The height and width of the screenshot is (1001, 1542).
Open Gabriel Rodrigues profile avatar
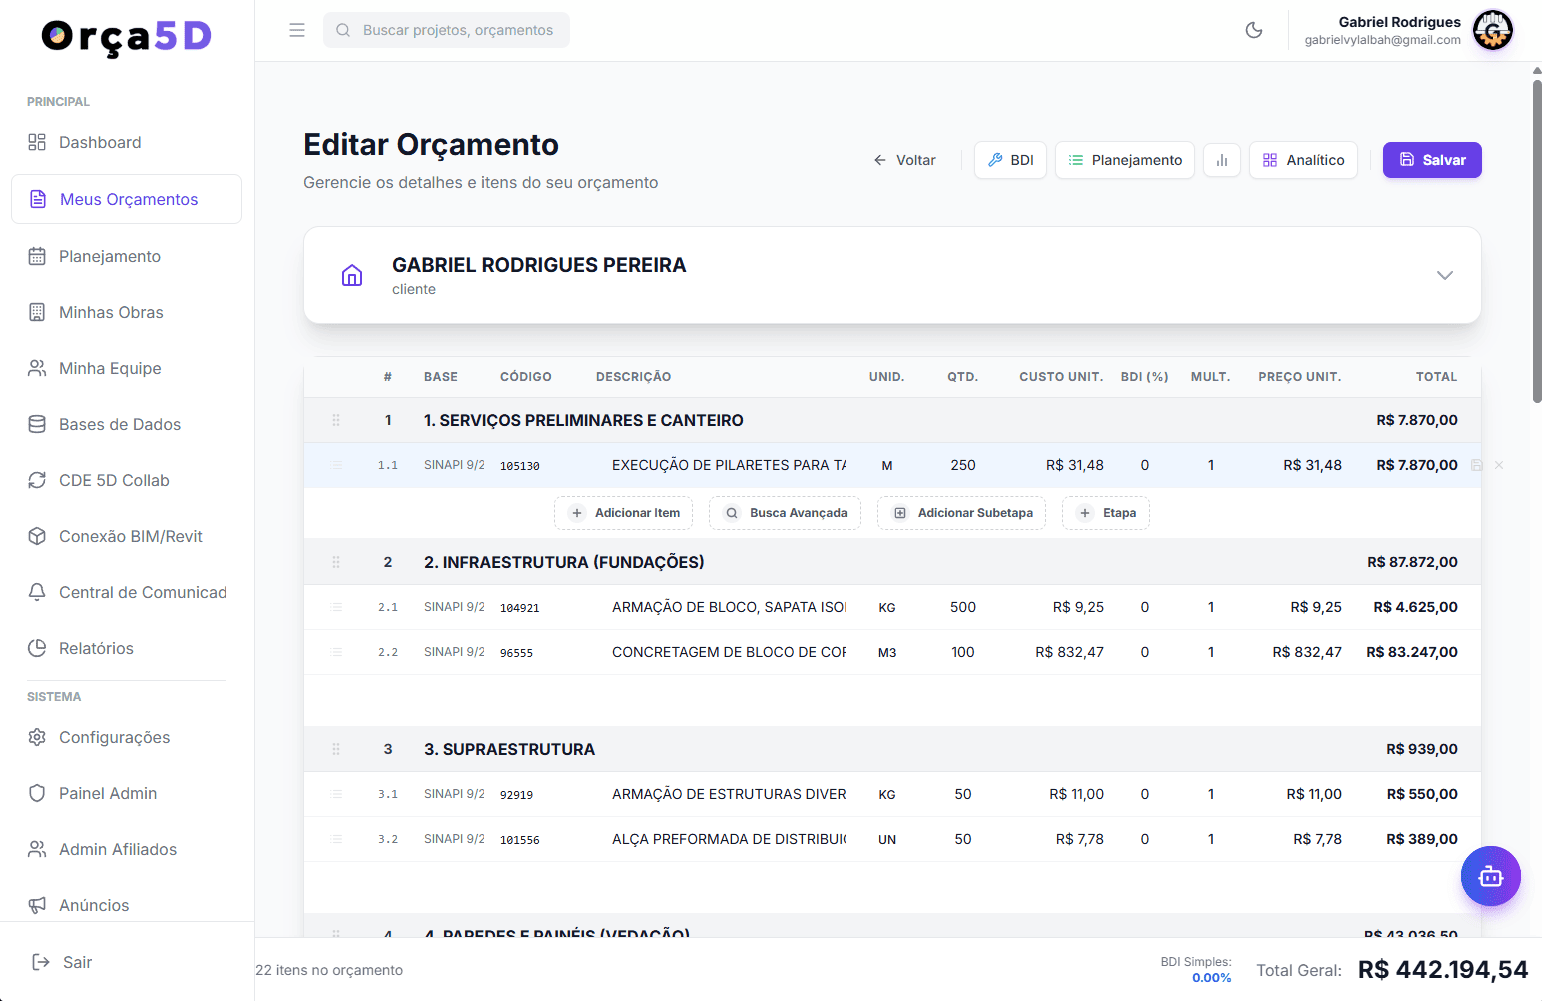[x=1493, y=30]
